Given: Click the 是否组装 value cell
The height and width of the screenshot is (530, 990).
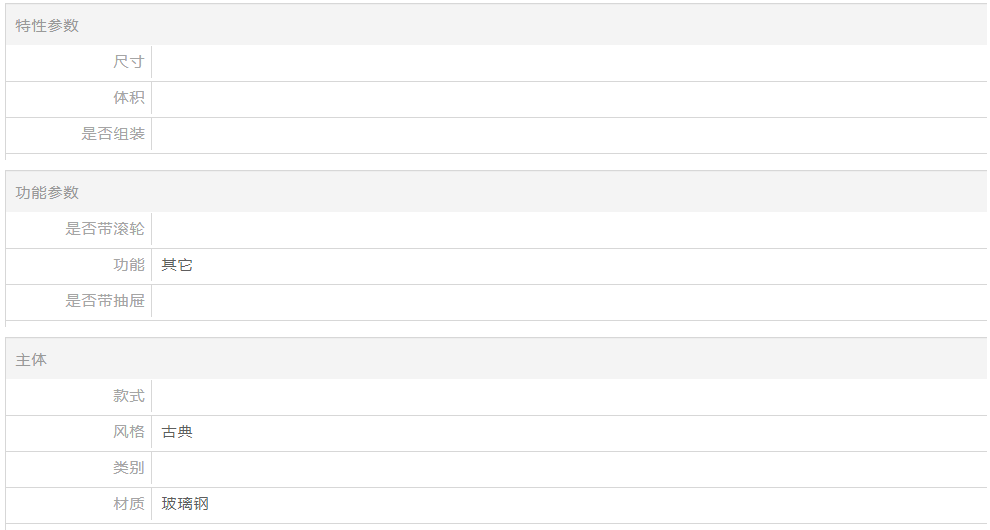Looking at the screenshot, I should (x=570, y=134).
